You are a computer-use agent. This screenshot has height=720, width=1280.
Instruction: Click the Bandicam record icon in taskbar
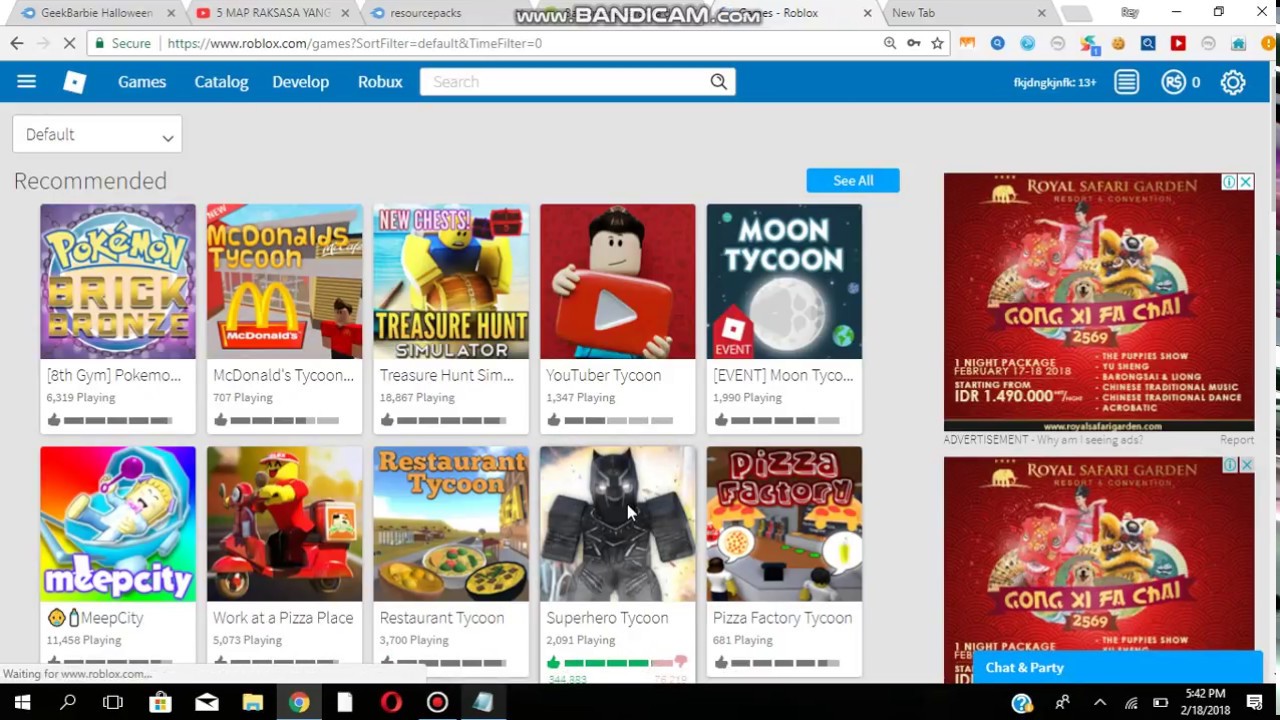(x=437, y=702)
